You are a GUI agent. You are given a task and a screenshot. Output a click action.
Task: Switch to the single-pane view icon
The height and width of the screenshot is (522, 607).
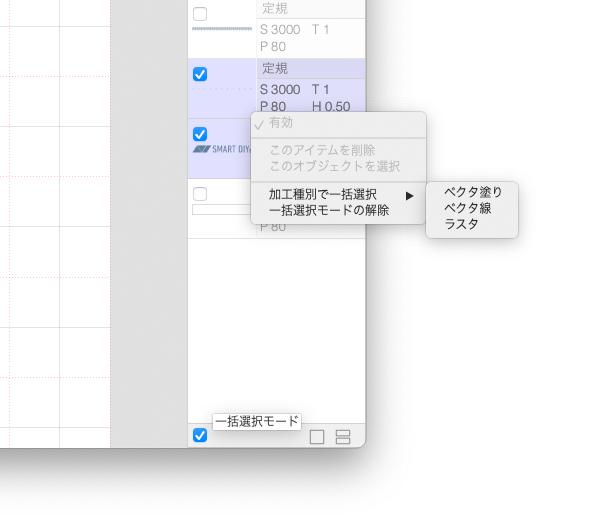(x=317, y=437)
